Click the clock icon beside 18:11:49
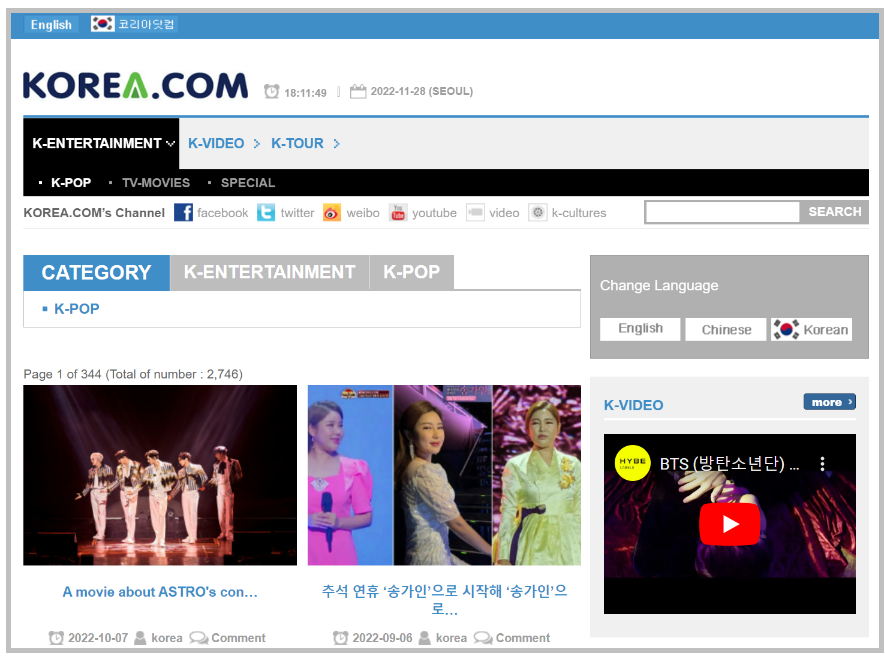This screenshot has height=658, width=885. (271, 91)
